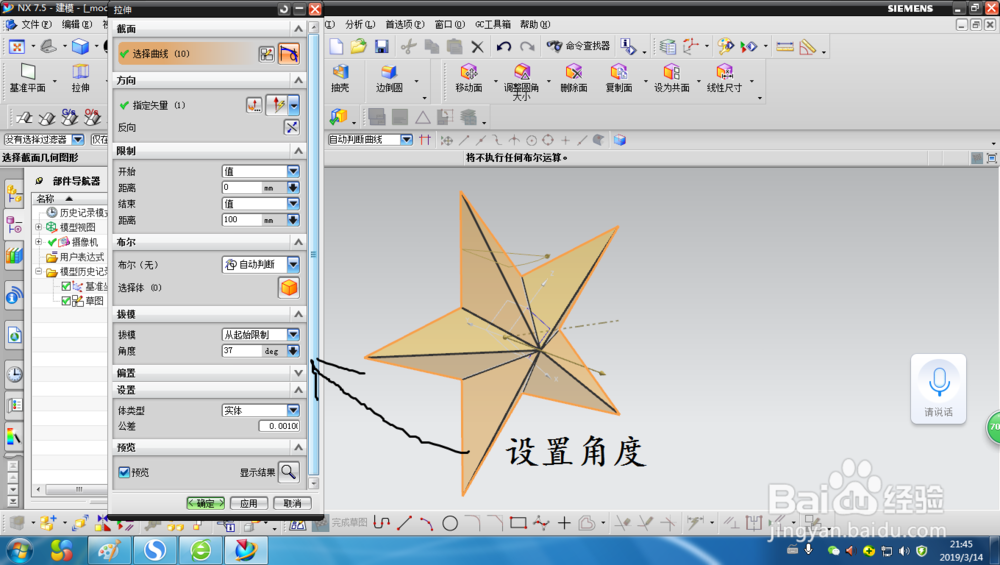Select the Datum Plane (基准平面) tool
Viewport: 1000px width, 565px height.
(27, 78)
